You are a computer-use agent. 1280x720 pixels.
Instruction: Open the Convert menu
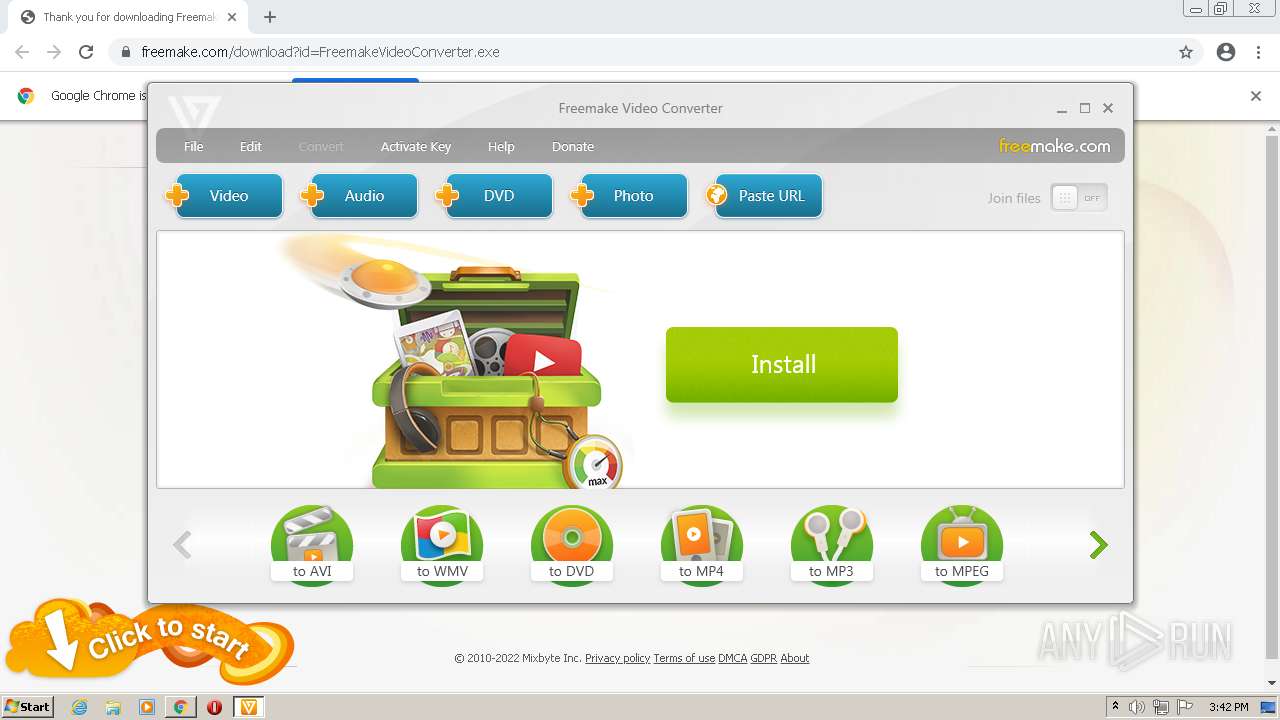click(321, 146)
